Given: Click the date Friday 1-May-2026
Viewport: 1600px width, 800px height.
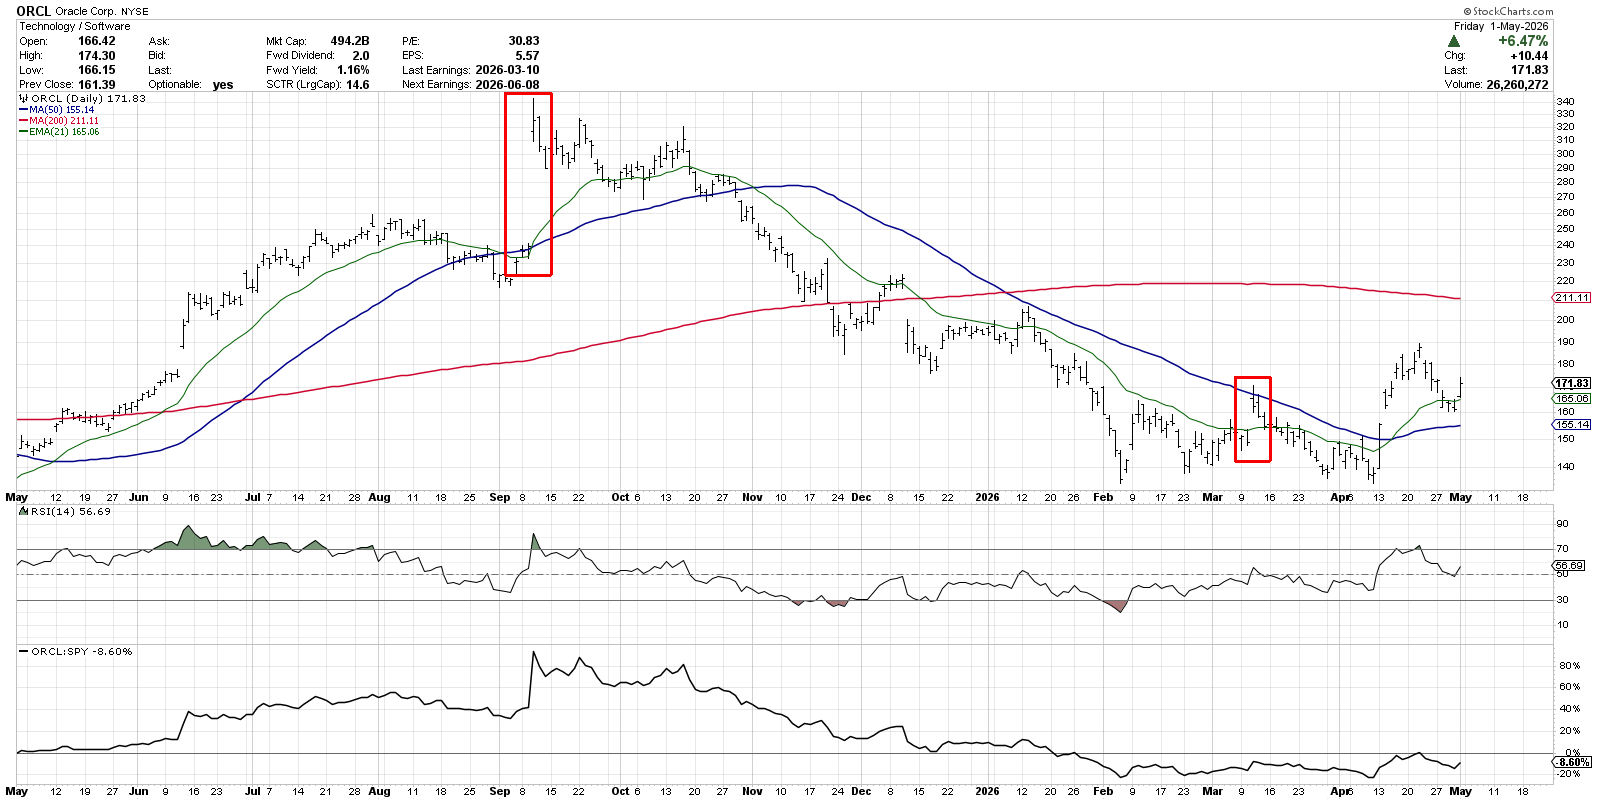Looking at the screenshot, I should pos(1501,26).
